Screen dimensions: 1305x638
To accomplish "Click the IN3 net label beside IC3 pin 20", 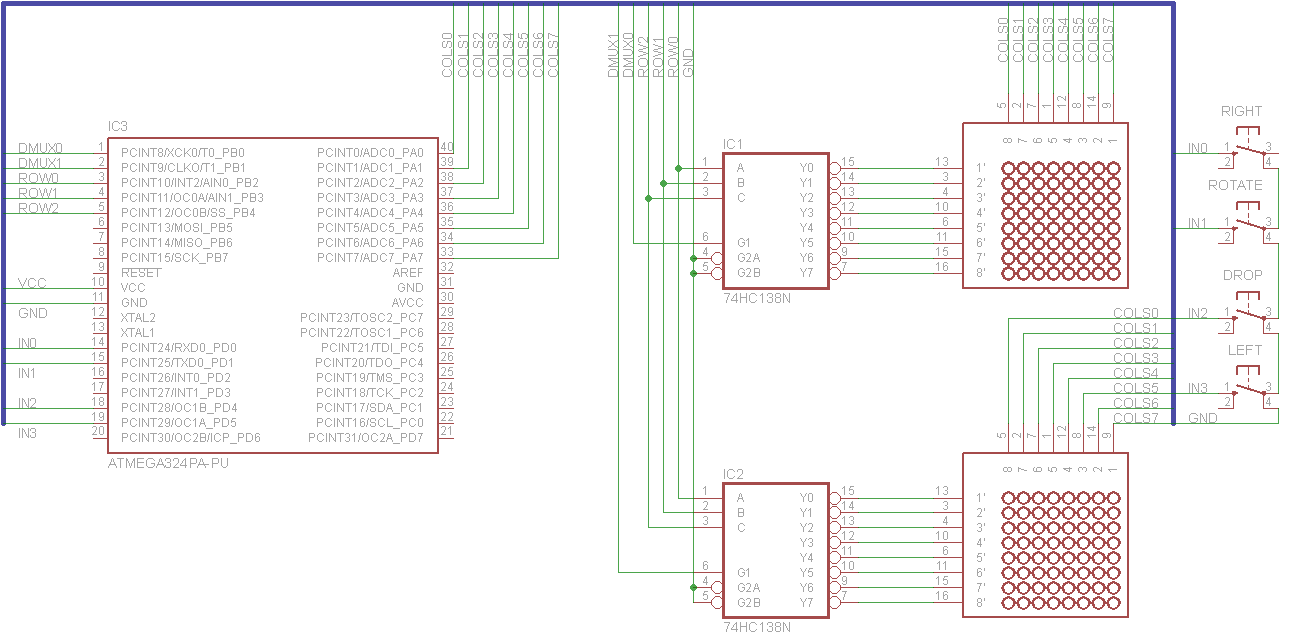I will (x=27, y=433).
